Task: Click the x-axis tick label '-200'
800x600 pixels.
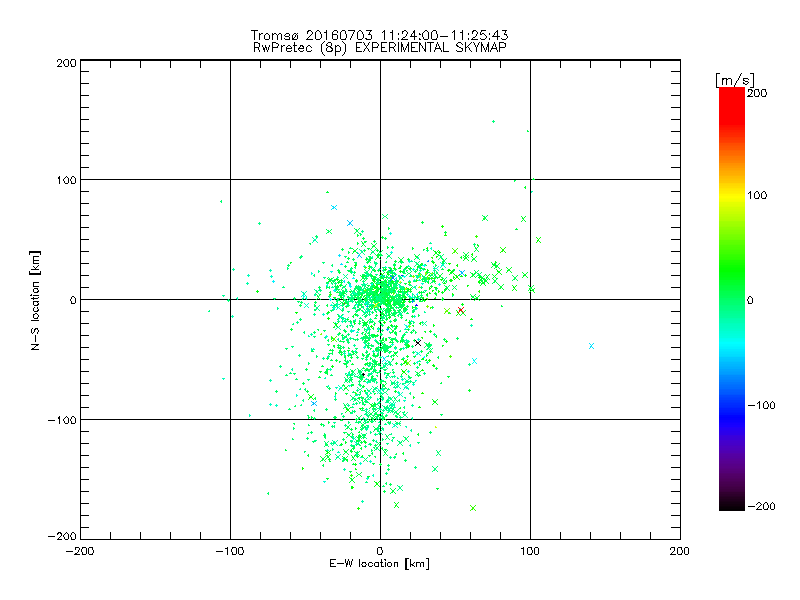Action: pos(80,551)
